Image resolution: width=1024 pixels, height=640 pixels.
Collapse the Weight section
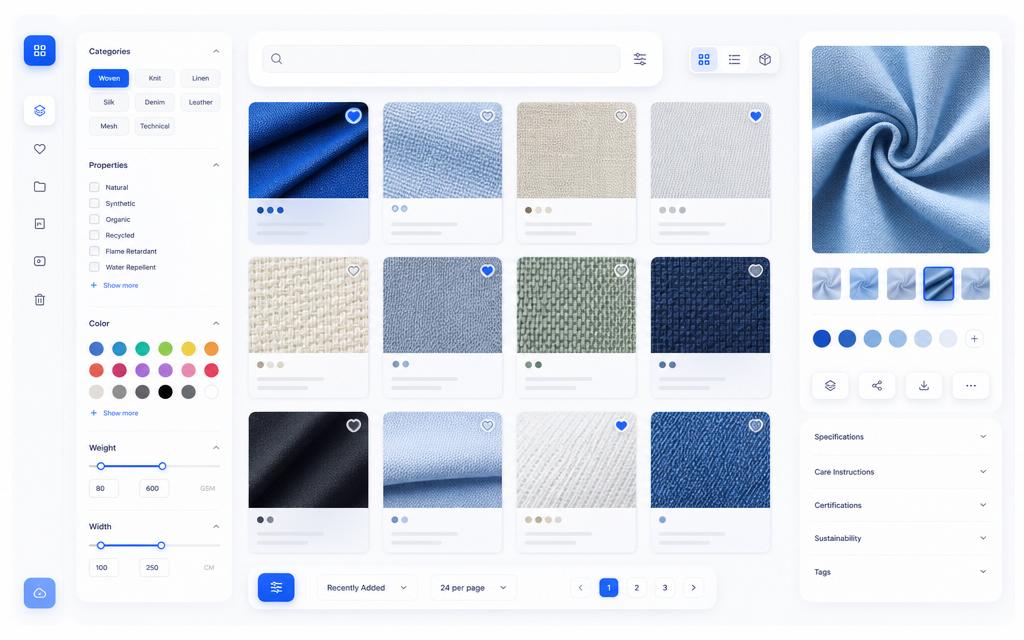click(216, 447)
